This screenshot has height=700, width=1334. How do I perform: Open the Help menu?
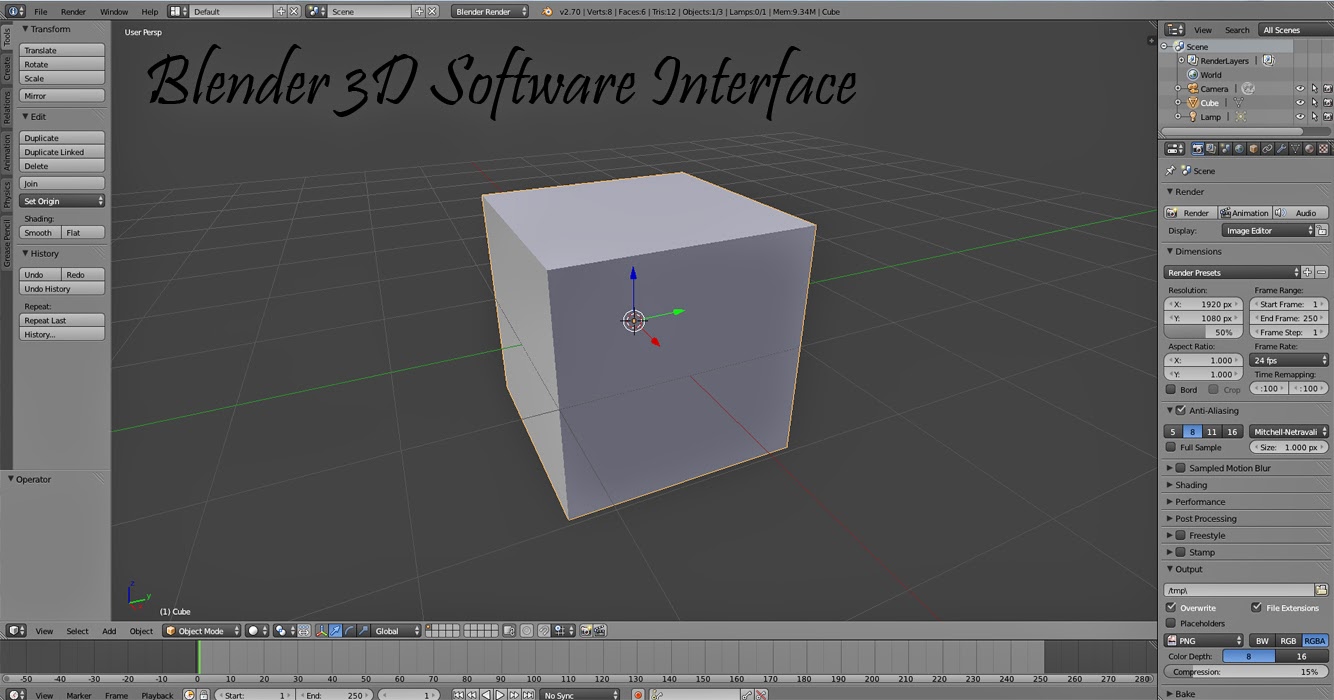pos(149,12)
